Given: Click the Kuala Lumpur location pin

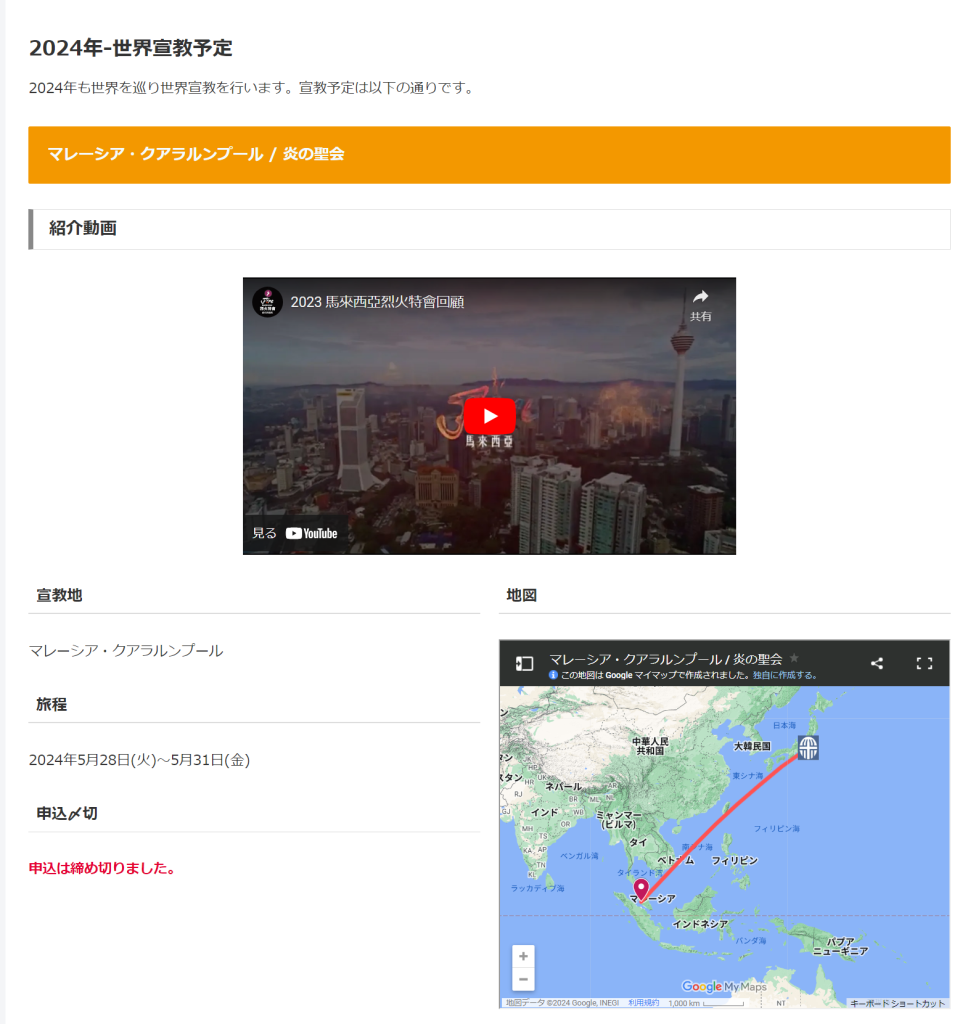Looking at the screenshot, I should [x=641, y=888].
